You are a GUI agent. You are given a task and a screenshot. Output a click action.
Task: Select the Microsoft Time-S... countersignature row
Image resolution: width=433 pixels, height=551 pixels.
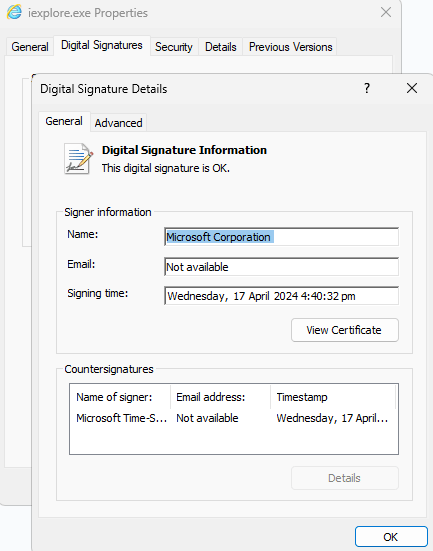(234, 418)
